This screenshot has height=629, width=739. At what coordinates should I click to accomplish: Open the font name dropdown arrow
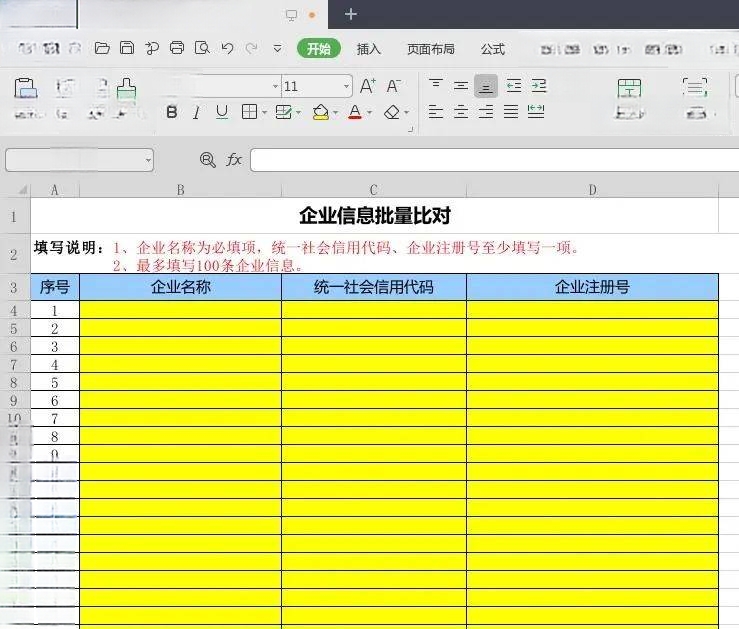[275, 86]
